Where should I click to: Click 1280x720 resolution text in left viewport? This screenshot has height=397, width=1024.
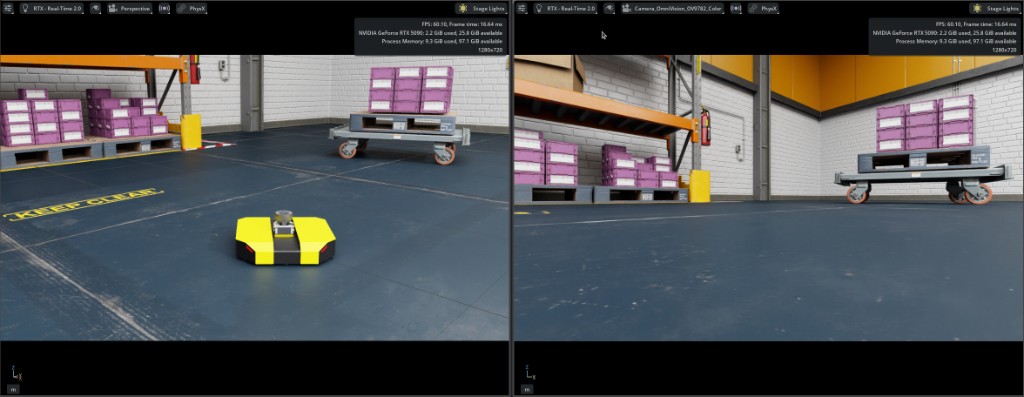click(491, 50)
